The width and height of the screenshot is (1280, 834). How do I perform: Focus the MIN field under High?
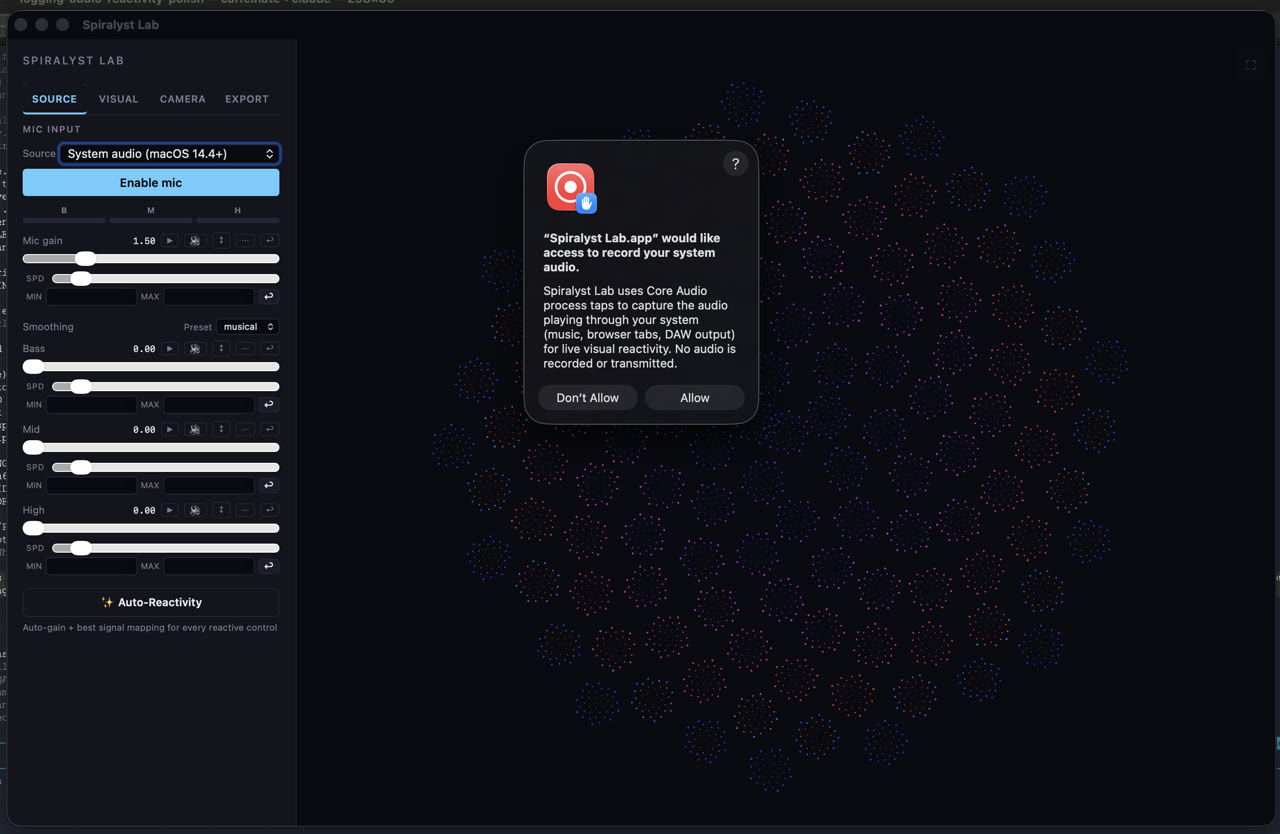[91, 567]
